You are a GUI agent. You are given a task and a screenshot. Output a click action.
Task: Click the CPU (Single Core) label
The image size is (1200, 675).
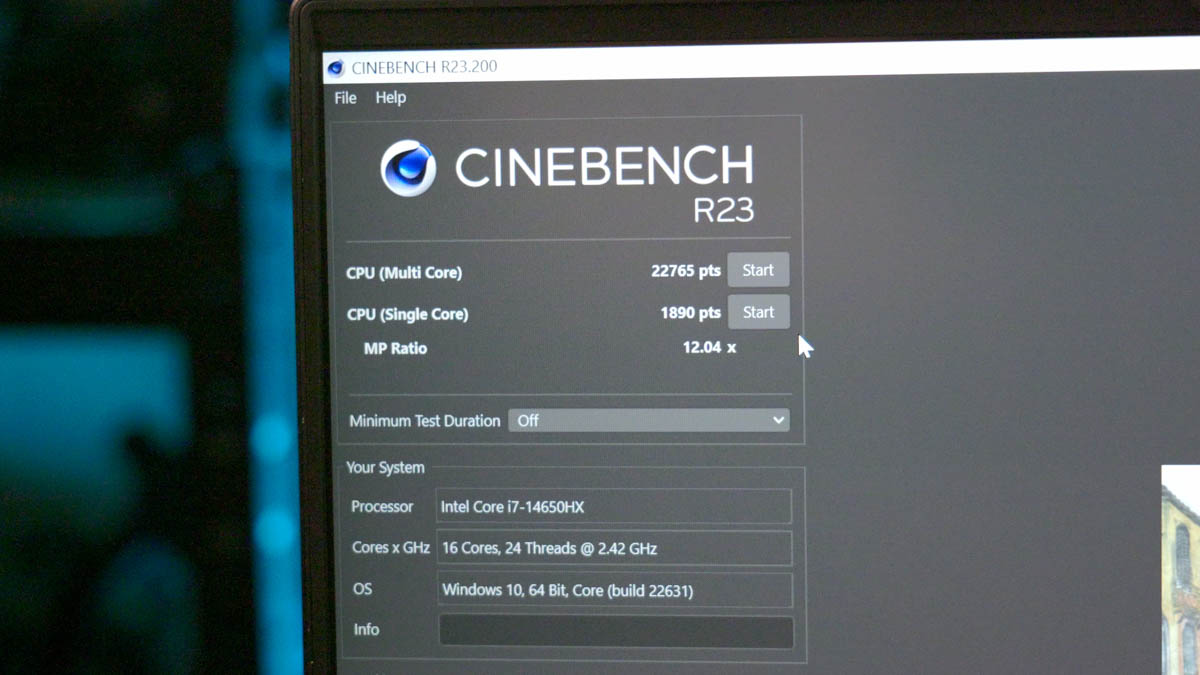coord(407,314)
